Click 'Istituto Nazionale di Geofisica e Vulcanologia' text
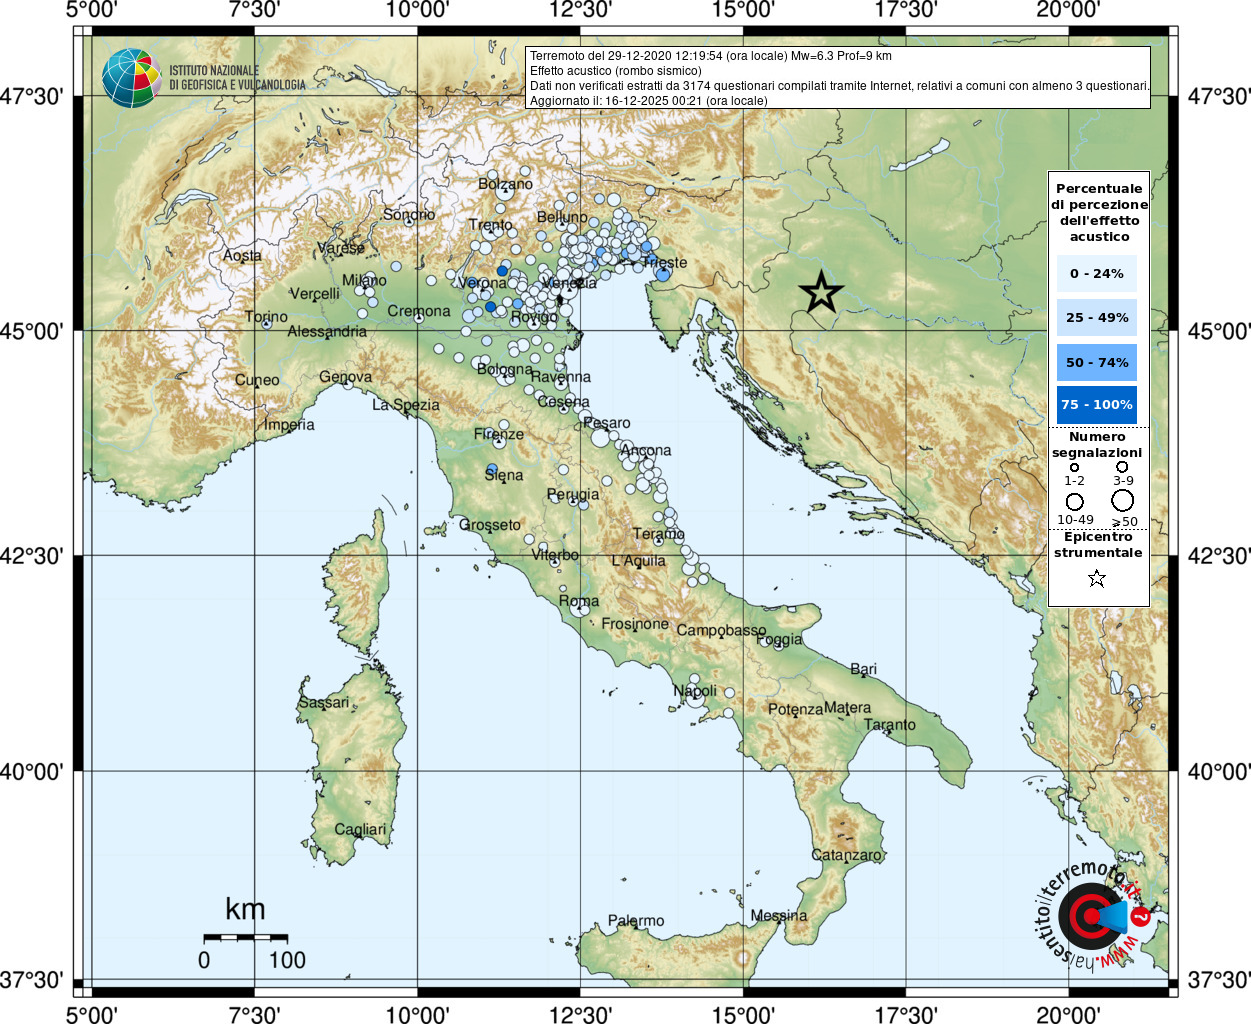The width and height of the screenshot is (1251, 1024). pyautogui.click(x=237, y=78)
